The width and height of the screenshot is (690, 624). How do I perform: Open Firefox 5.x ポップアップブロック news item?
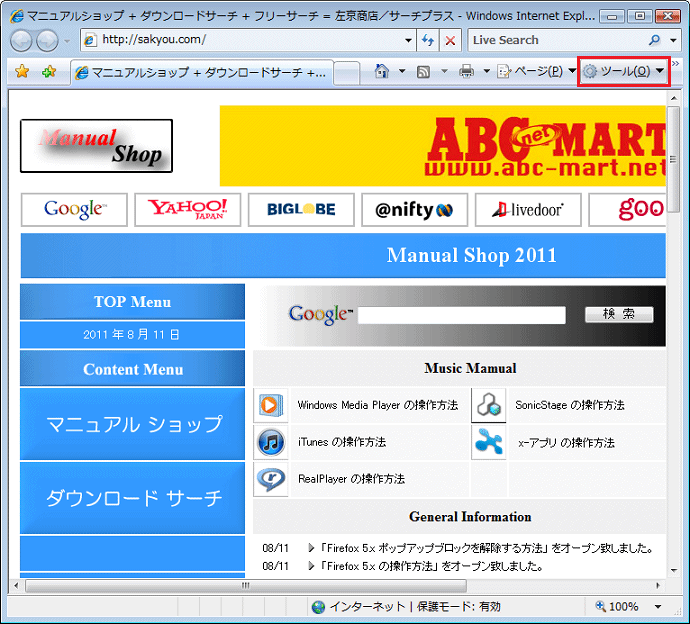tap(485, 548)
